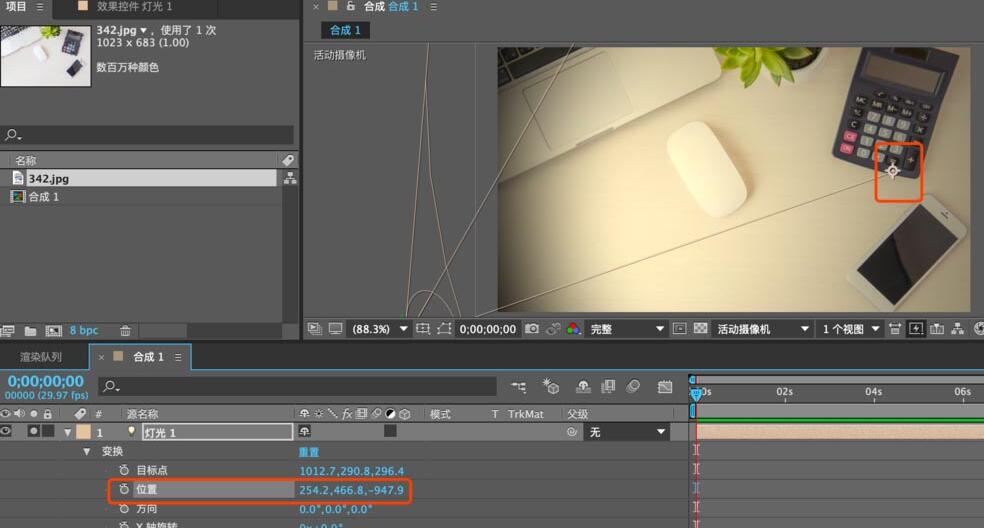Click the show snapshot icon
Viewport: 984px width, 528px height.
[x=553, y=328]
